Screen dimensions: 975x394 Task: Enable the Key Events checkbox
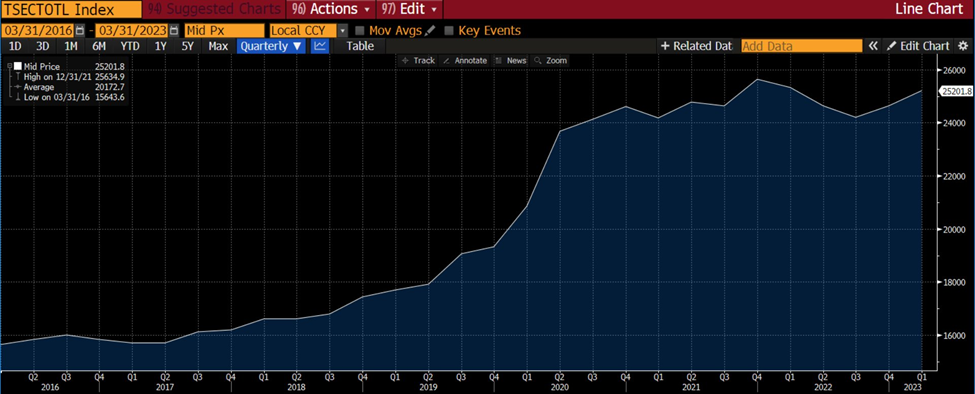pyautogui.click(x=449, y=30)
